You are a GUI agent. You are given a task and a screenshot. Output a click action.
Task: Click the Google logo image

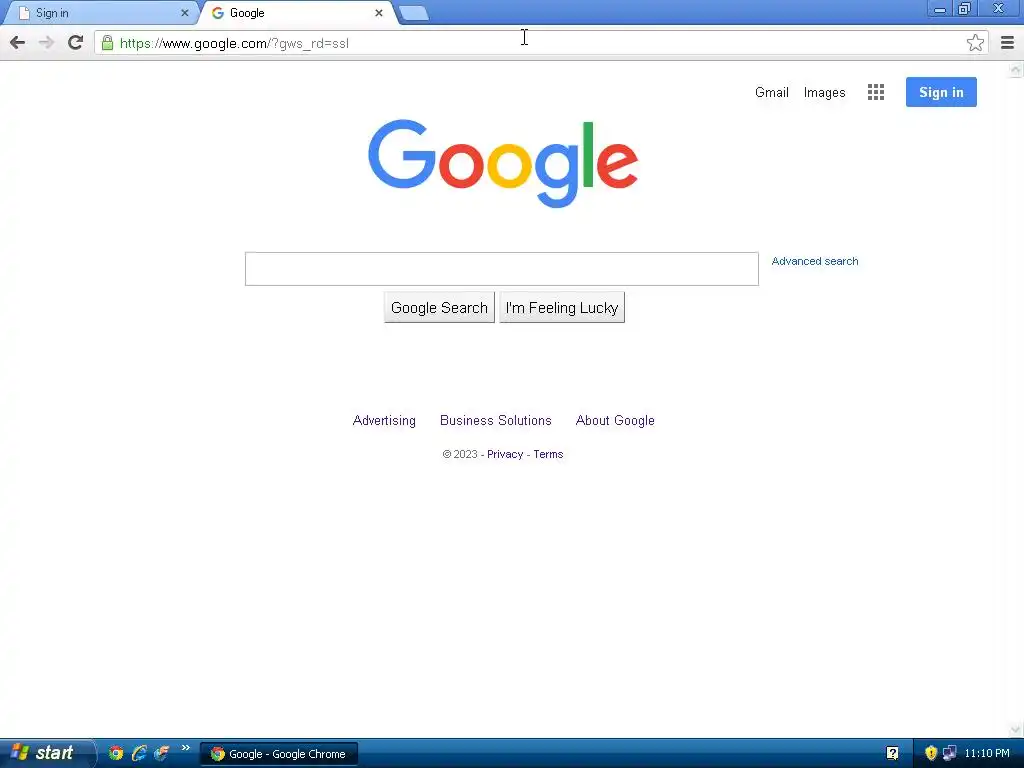503,163
